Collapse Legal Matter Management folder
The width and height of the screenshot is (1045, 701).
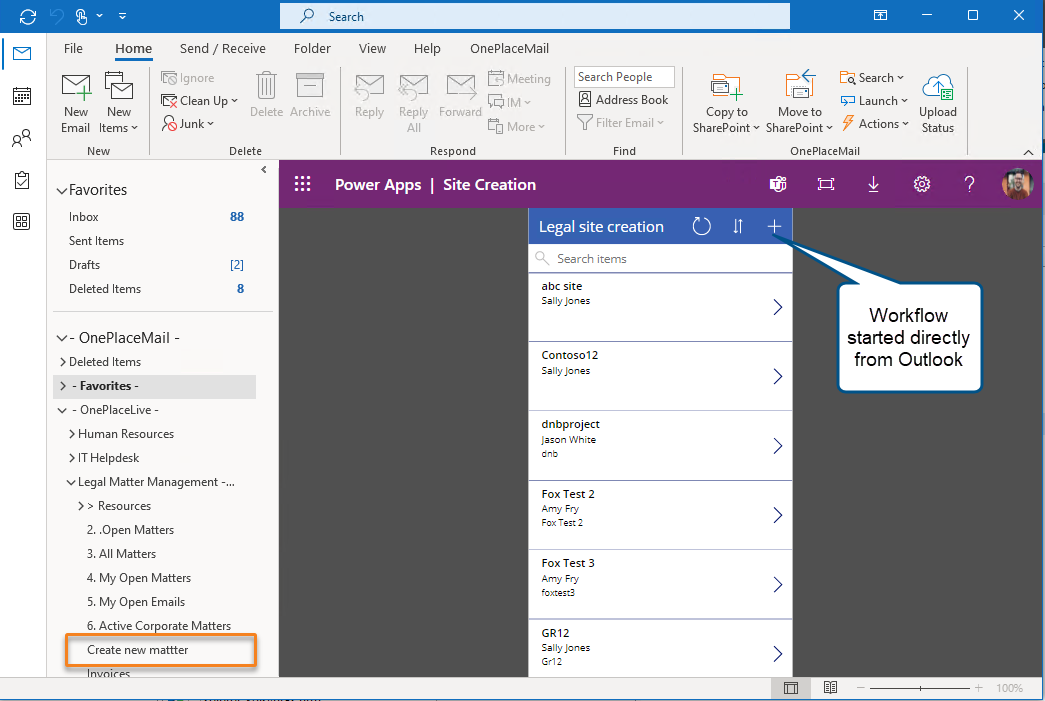(71, 482)
